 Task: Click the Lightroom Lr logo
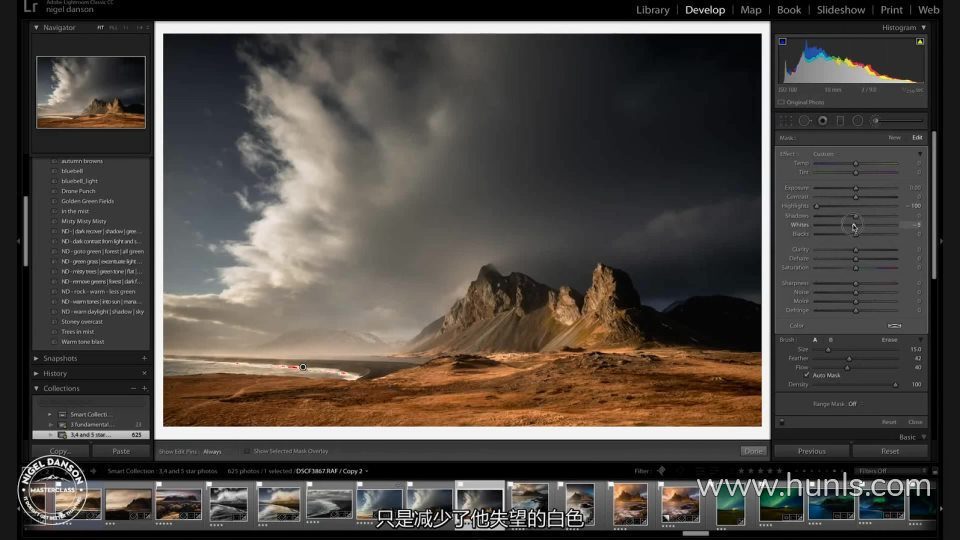(31, 7)
